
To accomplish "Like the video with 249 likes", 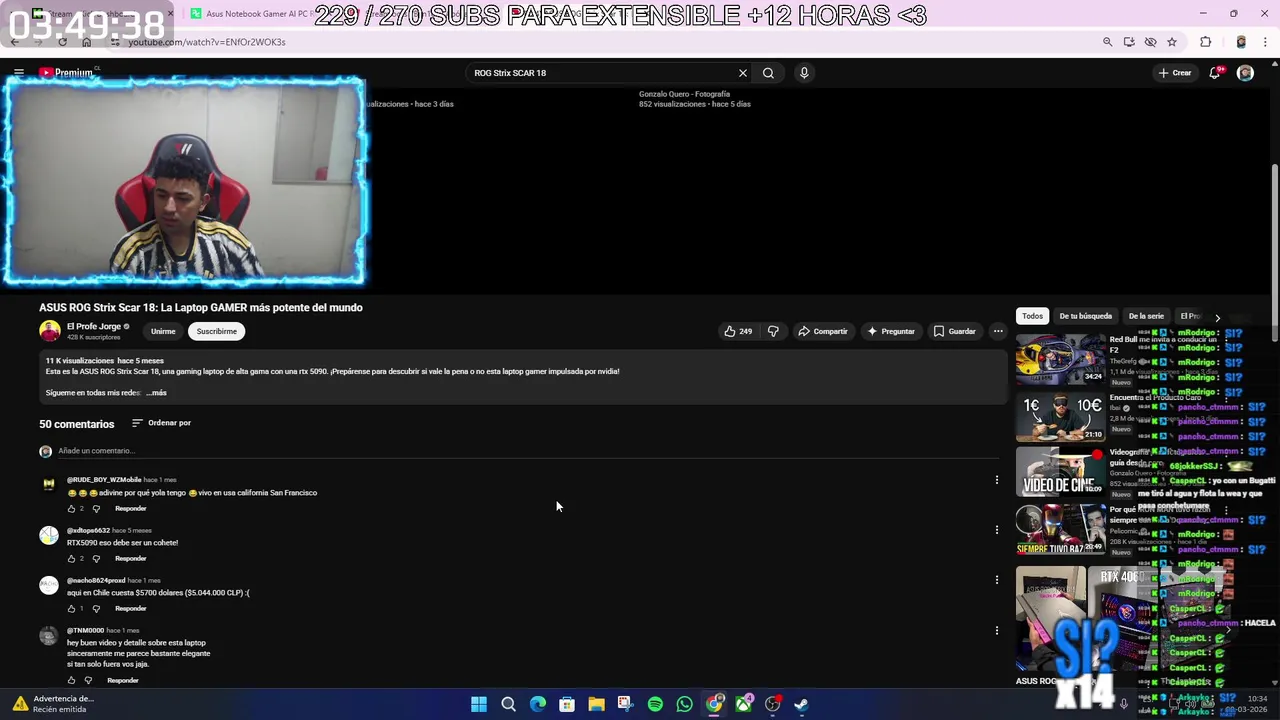I will (x=738, y=331).
